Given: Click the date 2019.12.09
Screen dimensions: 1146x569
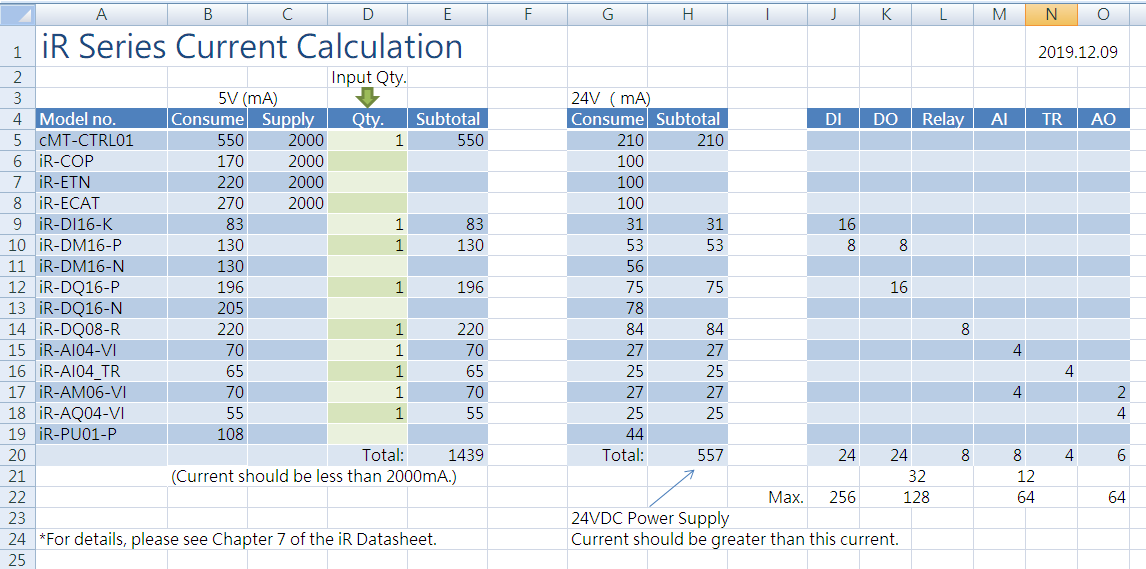Looking at the screenshot, I should point(1077,53).
